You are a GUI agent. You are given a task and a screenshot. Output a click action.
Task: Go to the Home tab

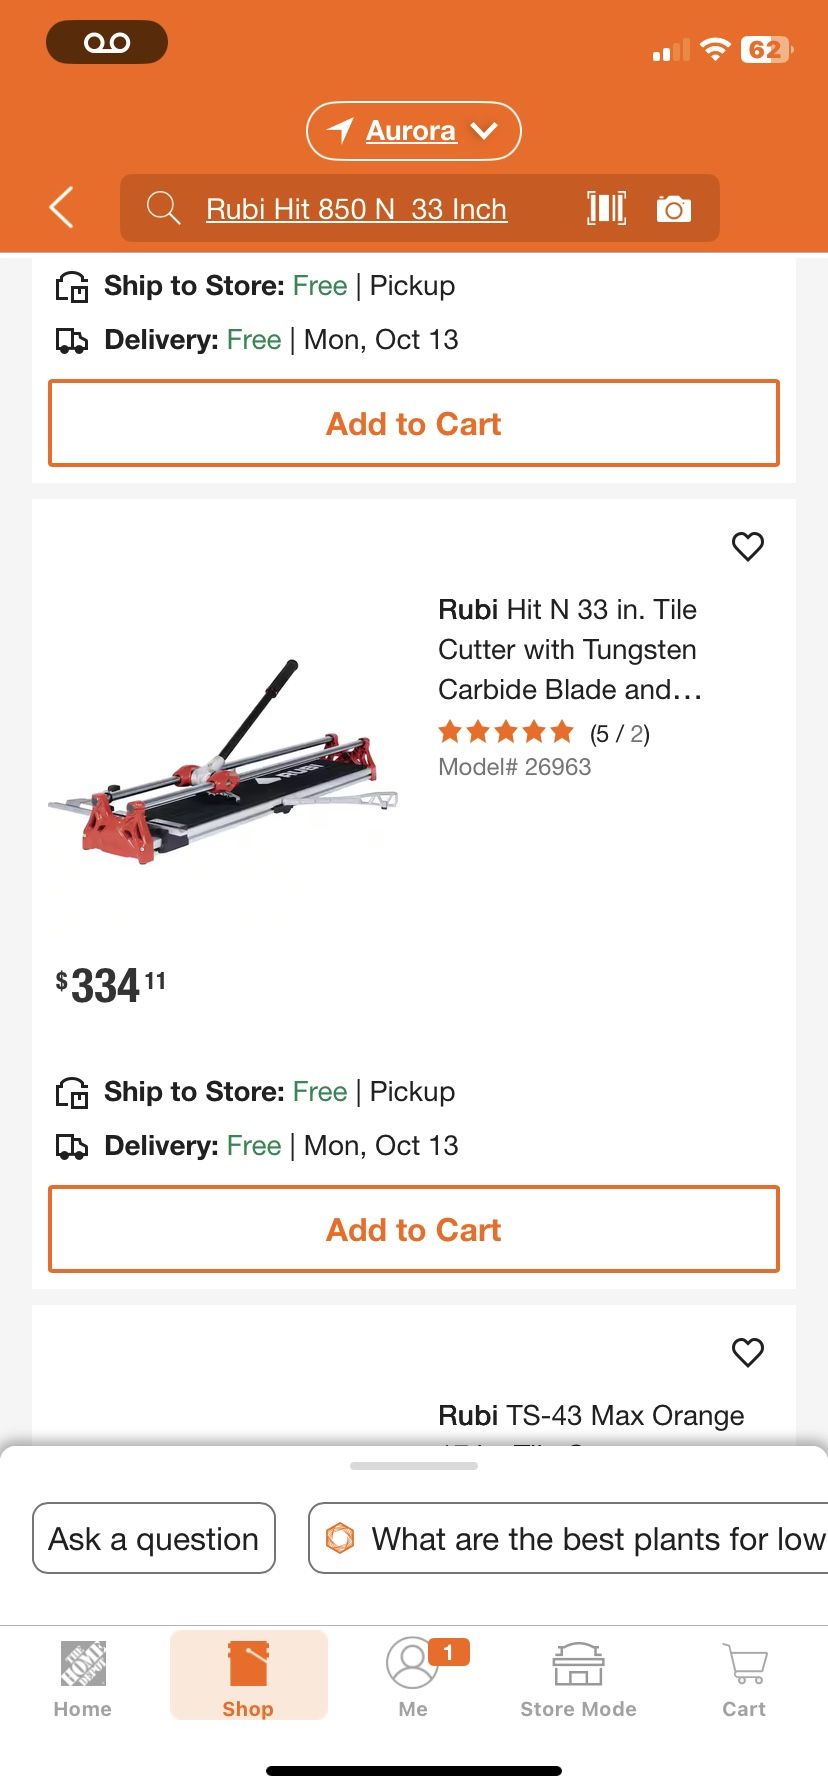pyautogui.click(x=83, y=1678)
